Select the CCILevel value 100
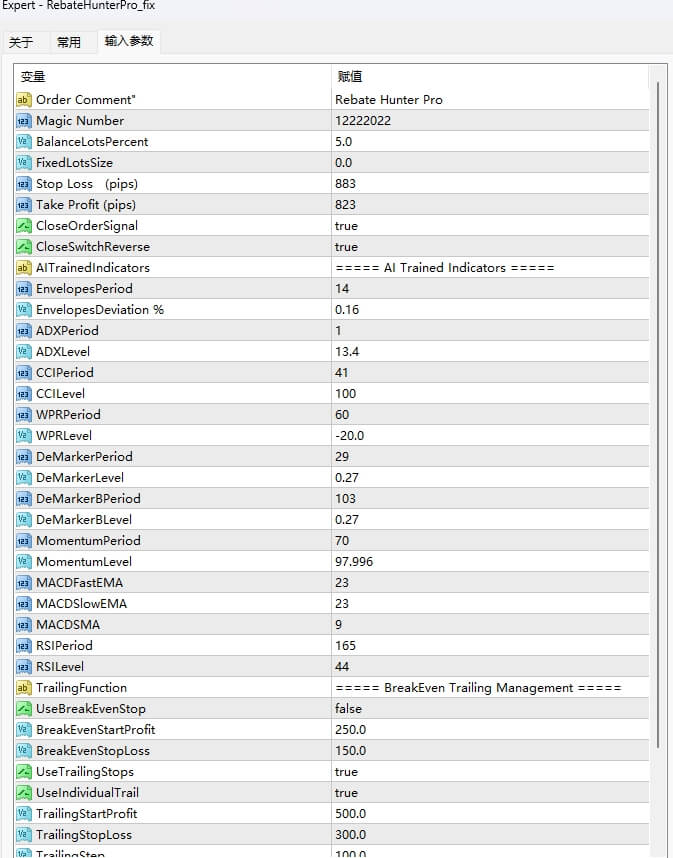 [x=345, y=394]
